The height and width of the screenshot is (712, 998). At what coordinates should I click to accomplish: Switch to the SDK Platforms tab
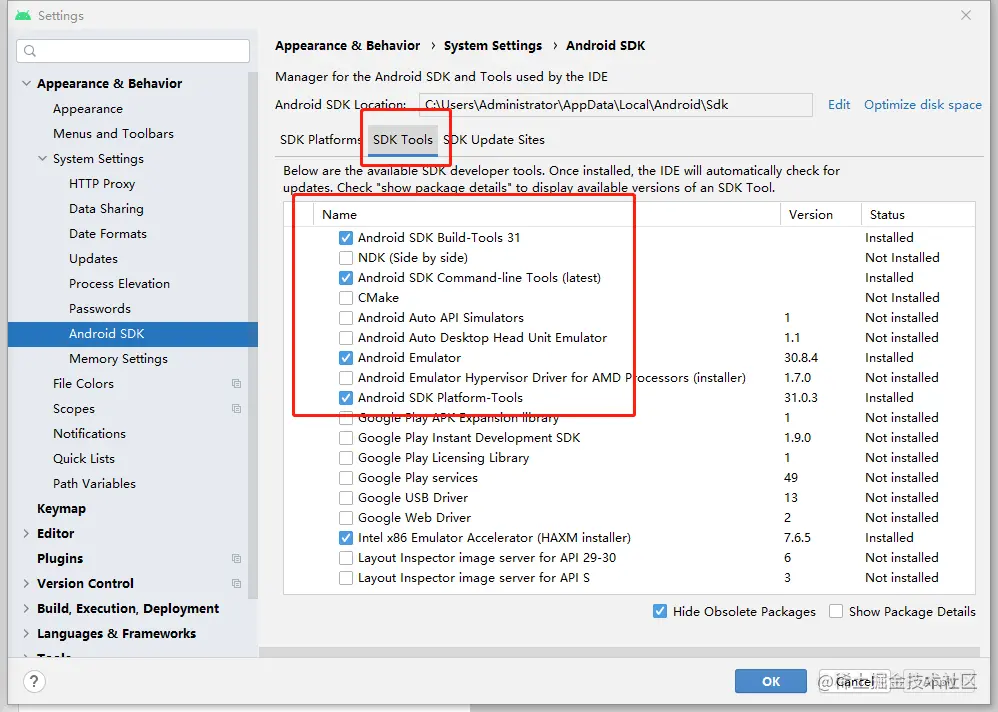tap(320, 140)
